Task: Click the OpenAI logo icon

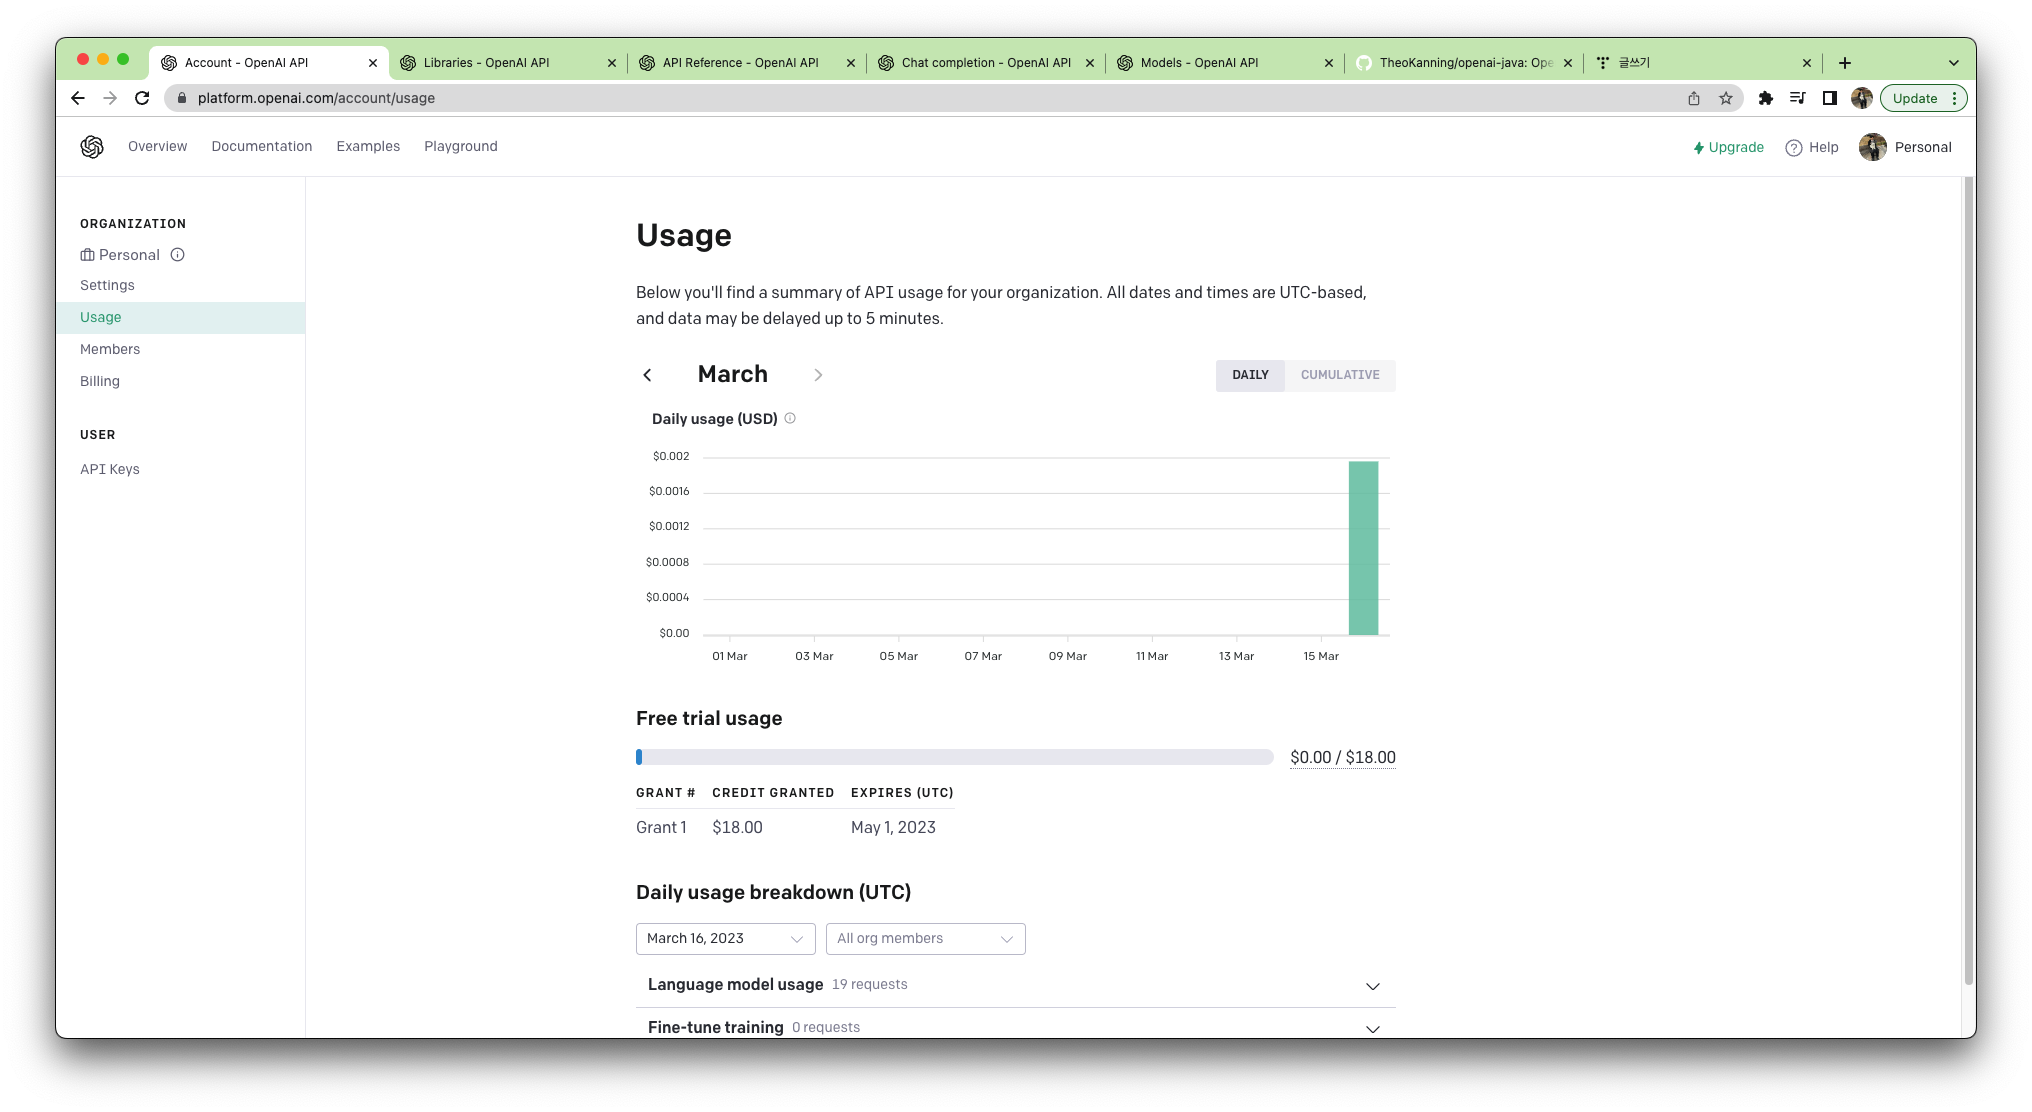Action: [92, 147]
